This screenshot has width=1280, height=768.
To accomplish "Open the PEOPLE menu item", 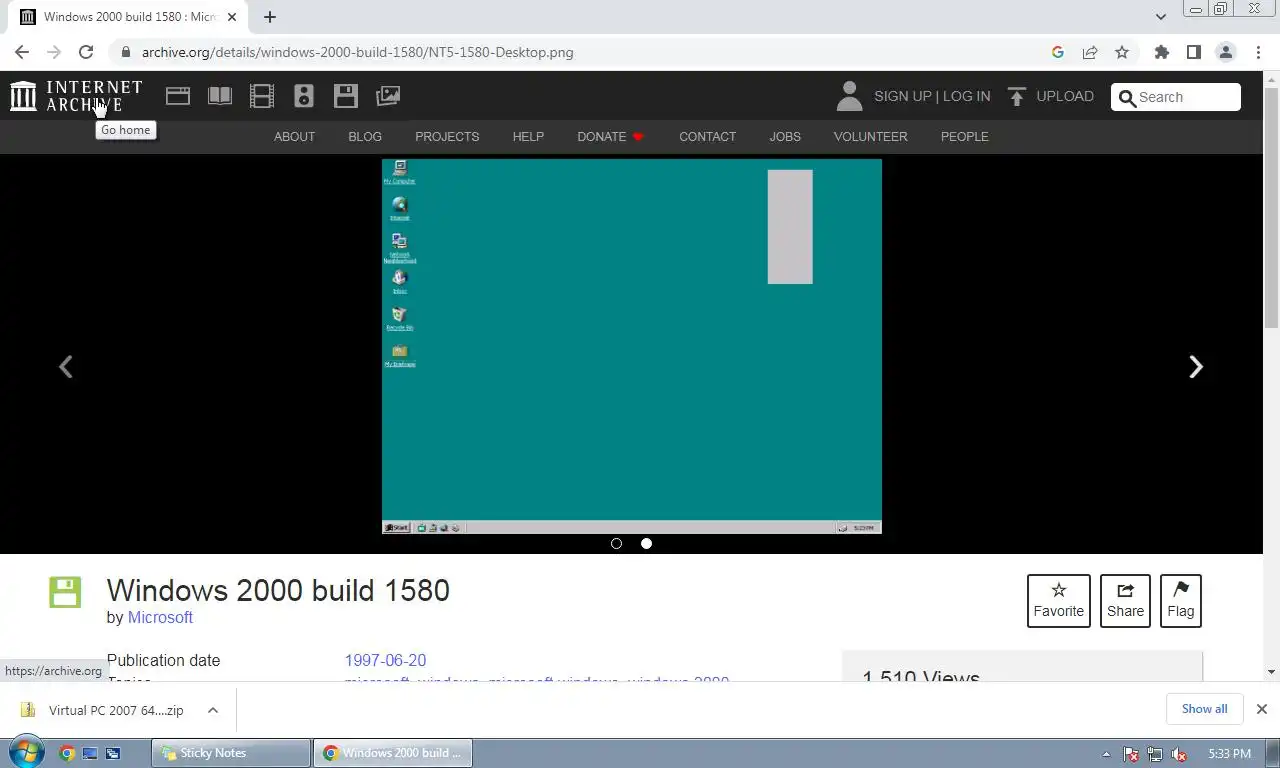I will (964, 136).
